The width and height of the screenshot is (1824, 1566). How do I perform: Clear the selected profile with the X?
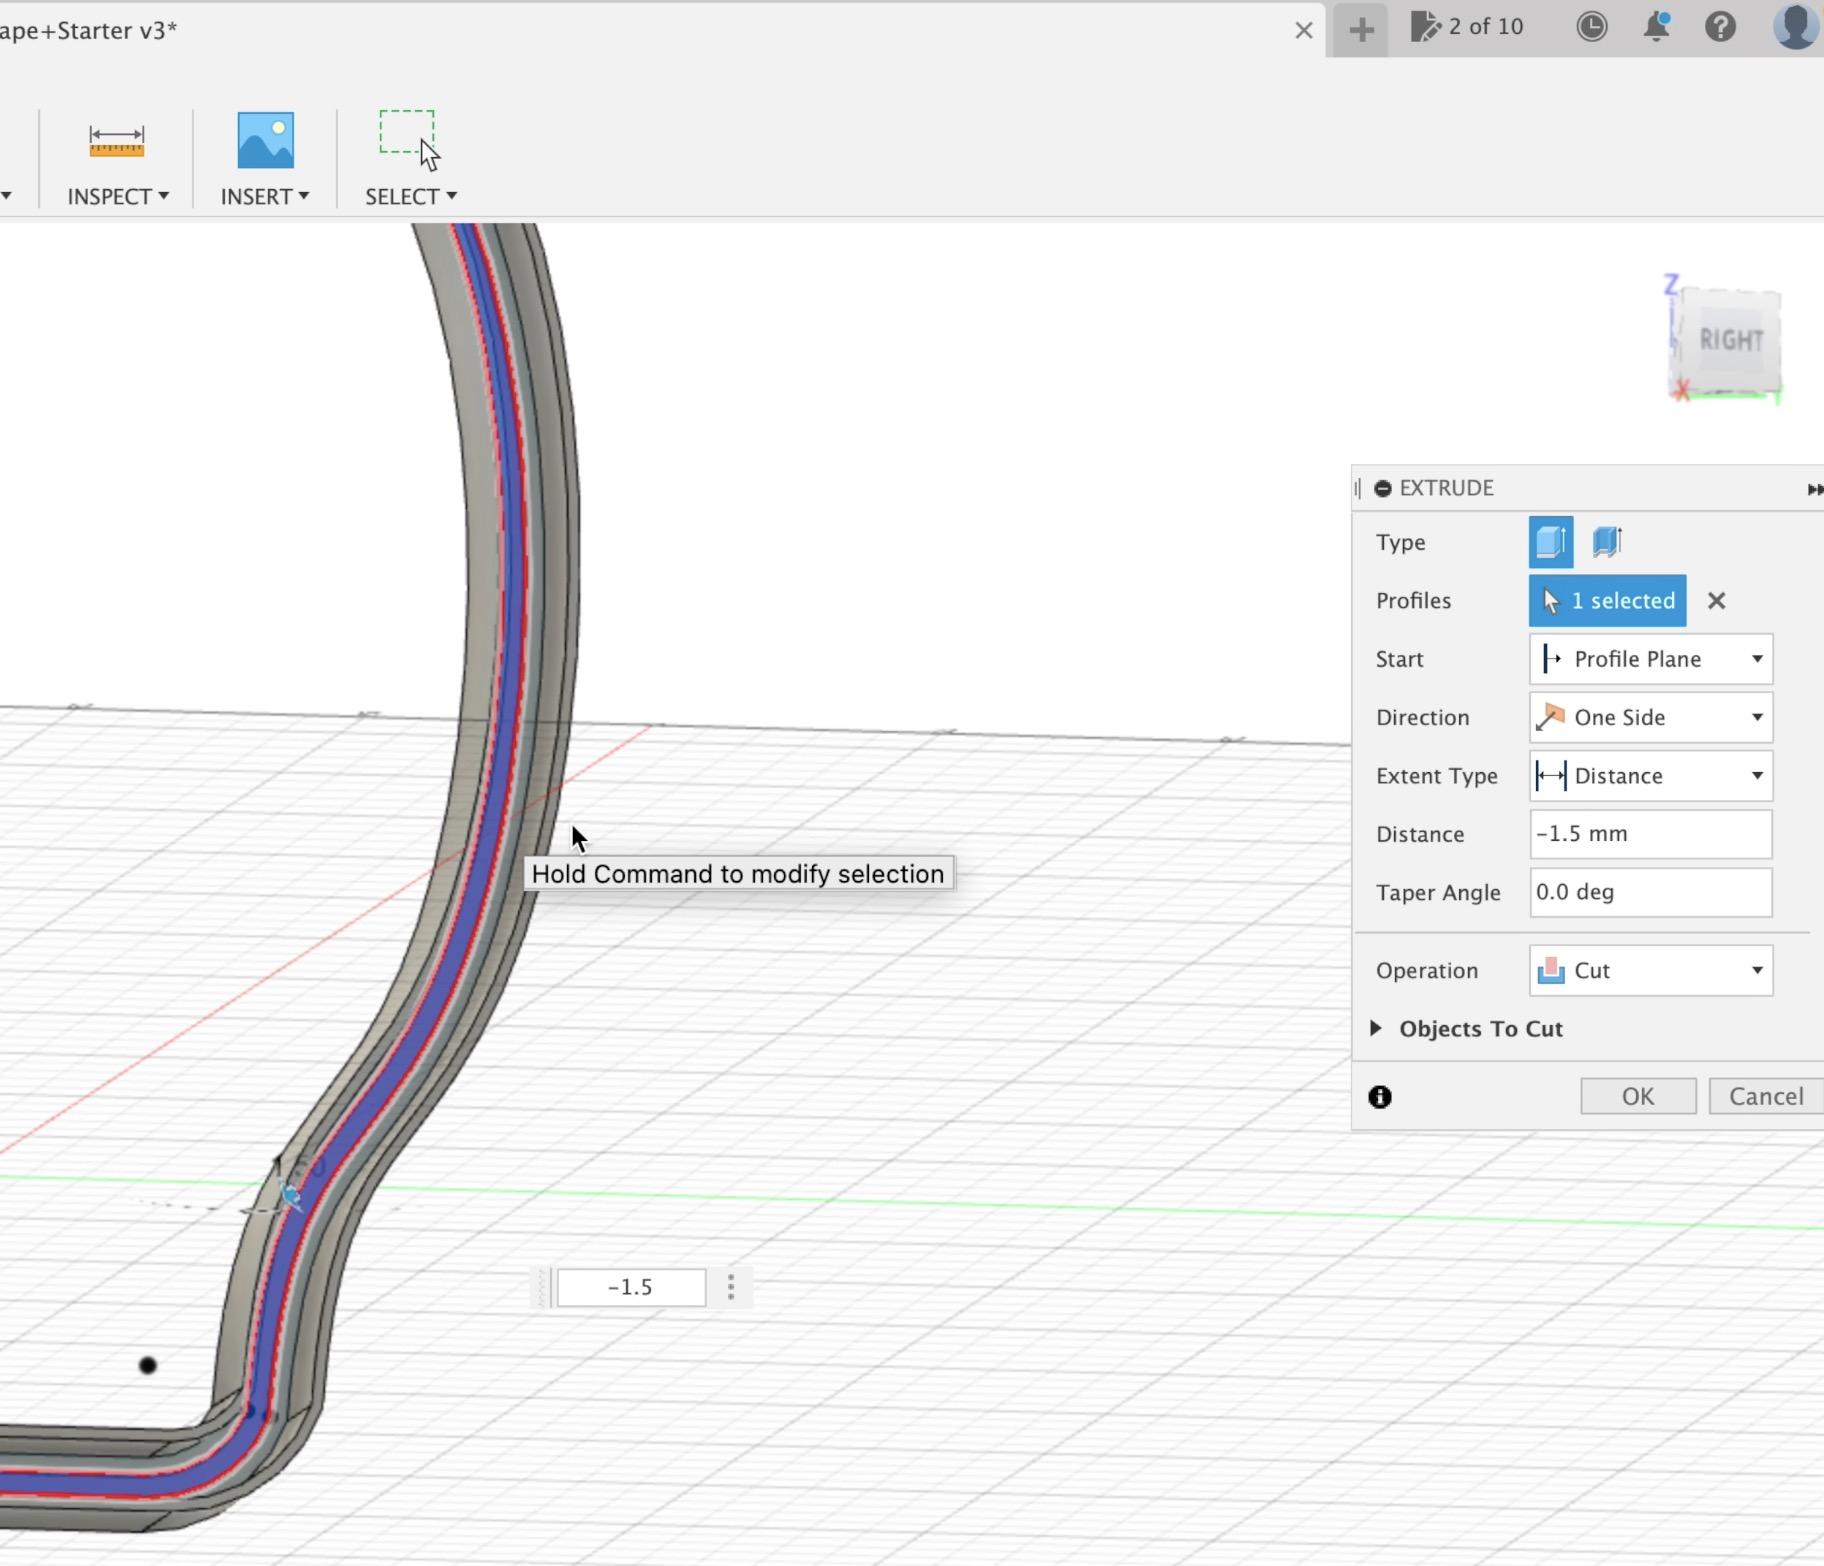tap(1718, 600)
